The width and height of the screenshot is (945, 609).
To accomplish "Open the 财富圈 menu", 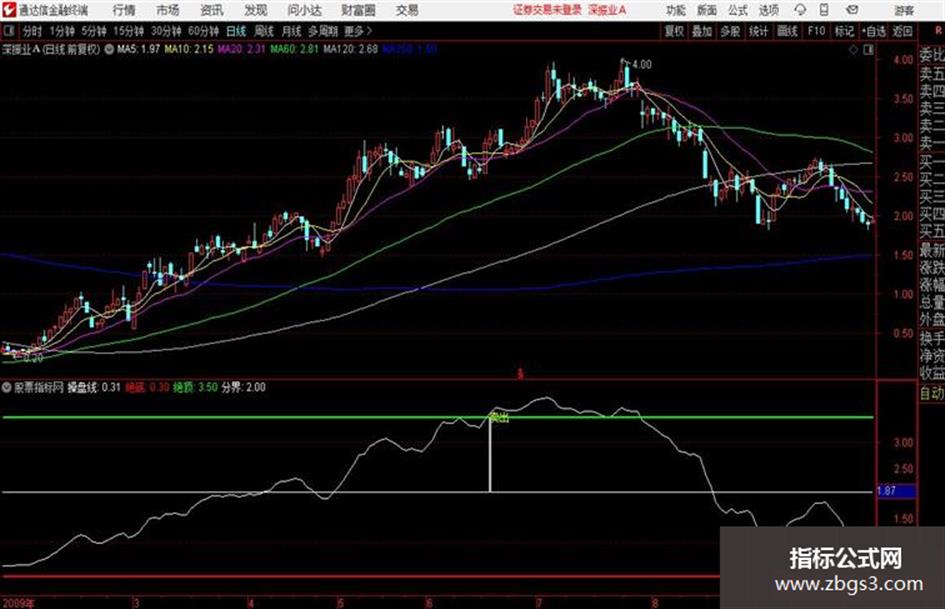I will tap(358, 10).
